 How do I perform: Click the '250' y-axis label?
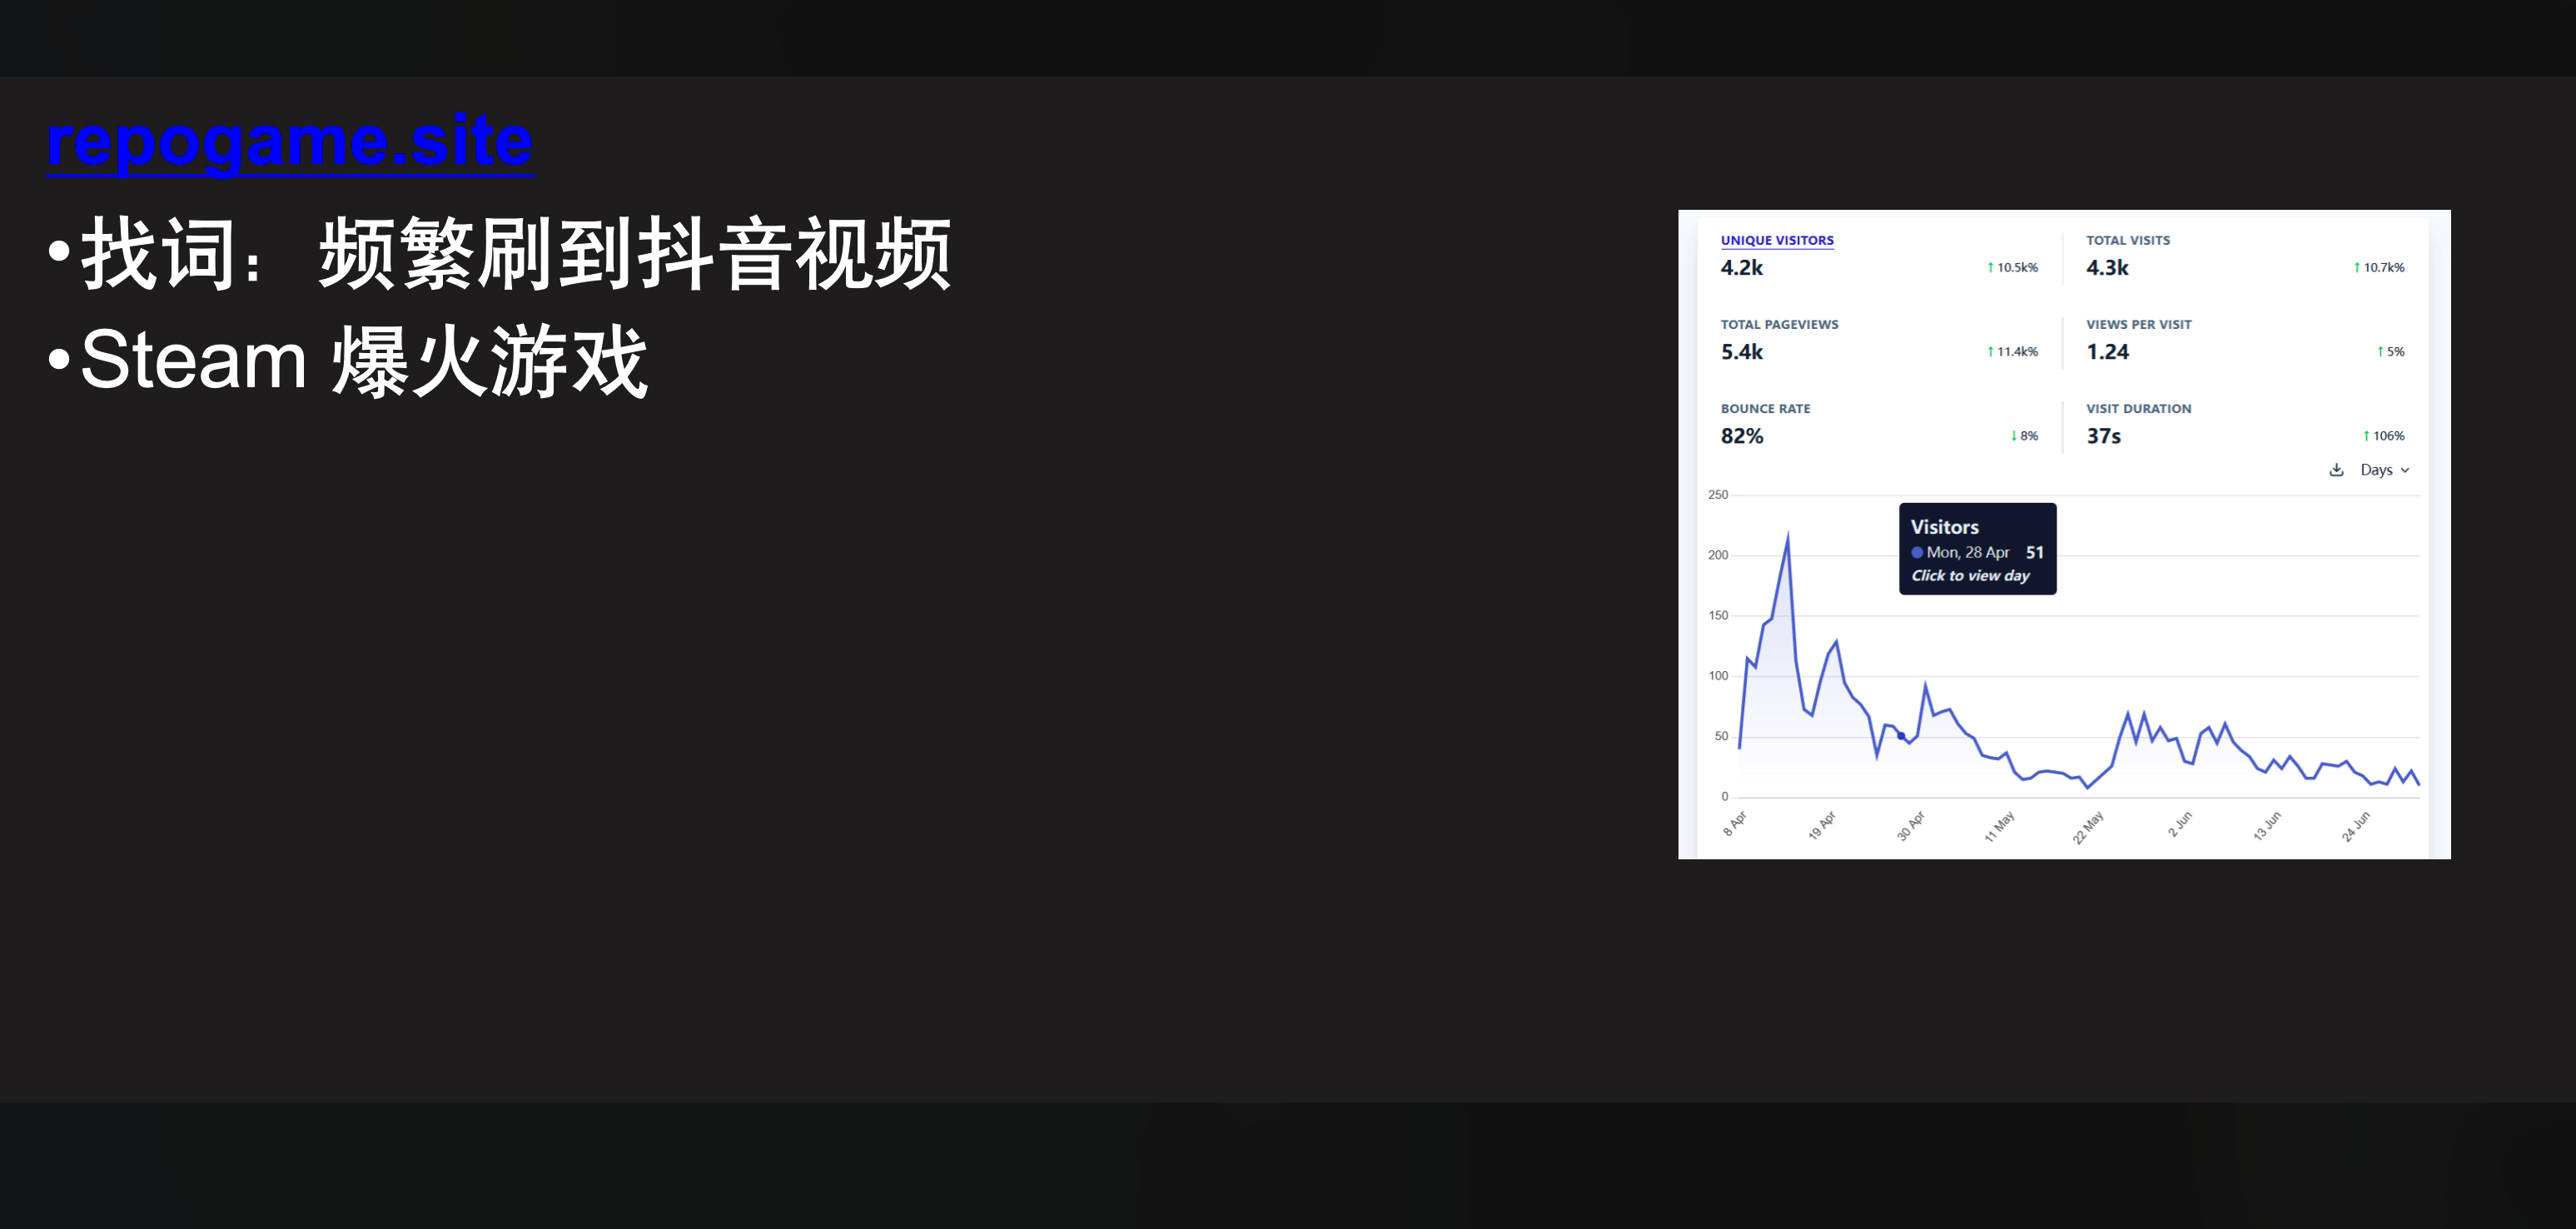click(1718, 495)
